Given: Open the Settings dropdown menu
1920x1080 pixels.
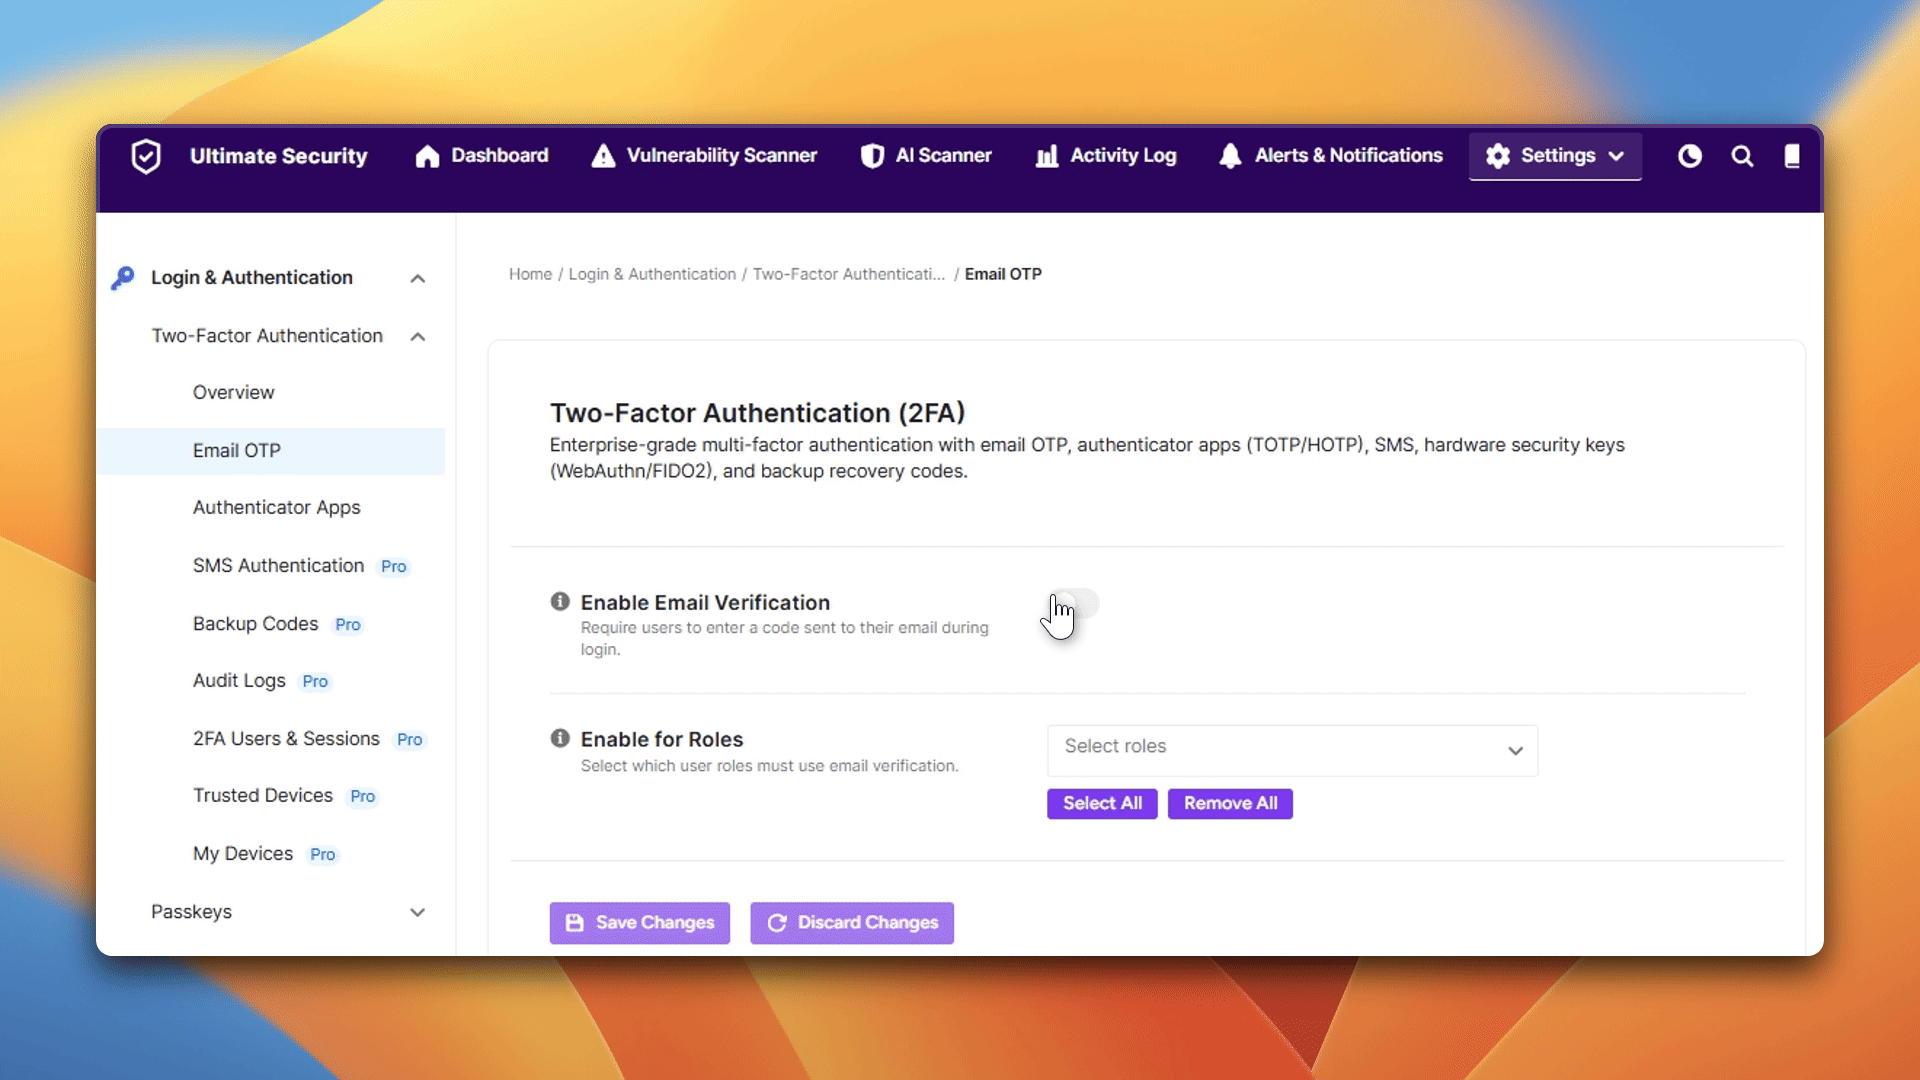Looking at the screenshot, I should [1555, 156].
